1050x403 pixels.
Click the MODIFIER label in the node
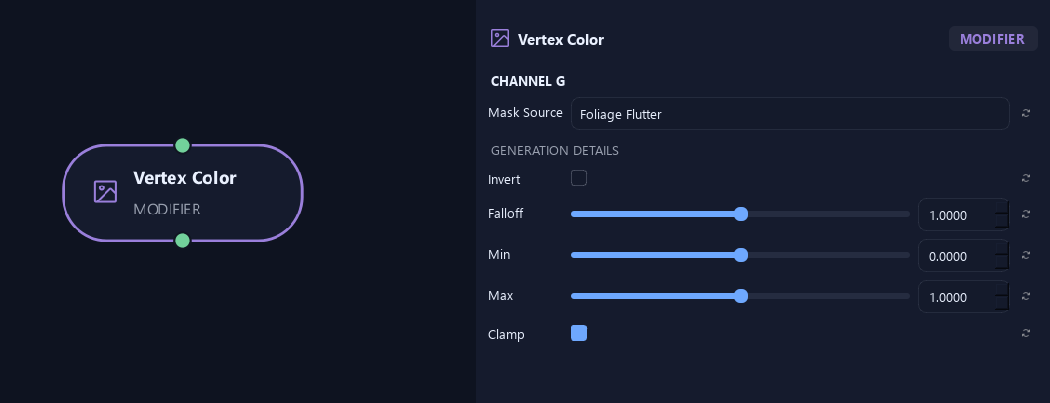coord(167,209)
